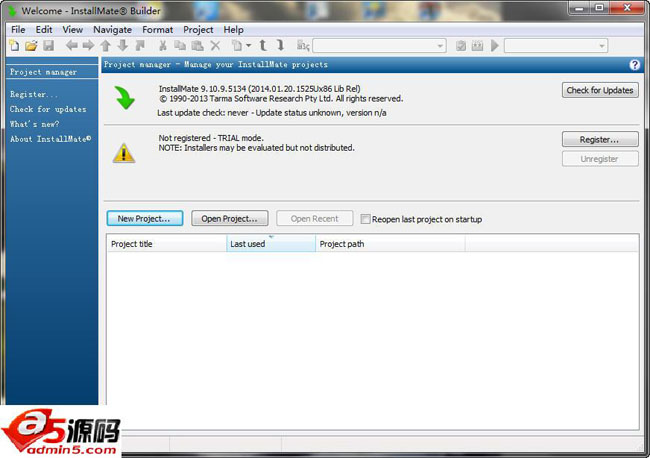Click the Cut scissors icon
Screen dimensions: 650x458
click(163, 45)
